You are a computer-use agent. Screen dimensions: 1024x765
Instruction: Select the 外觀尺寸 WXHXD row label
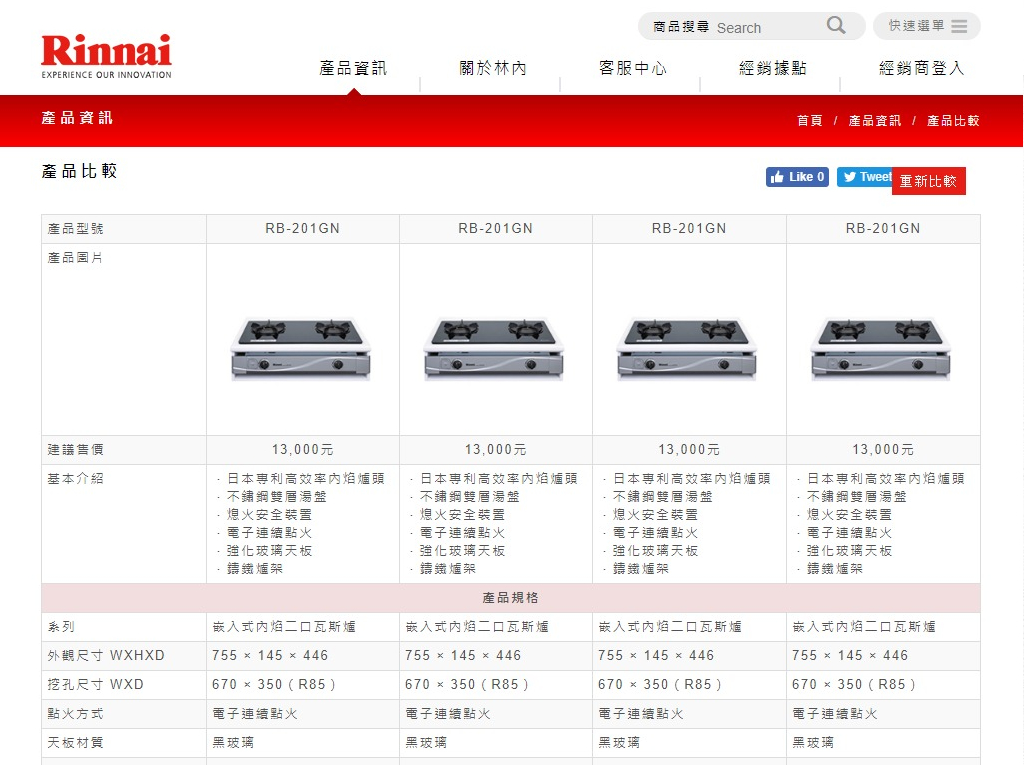pyautogui.click(x=106, y=656)
